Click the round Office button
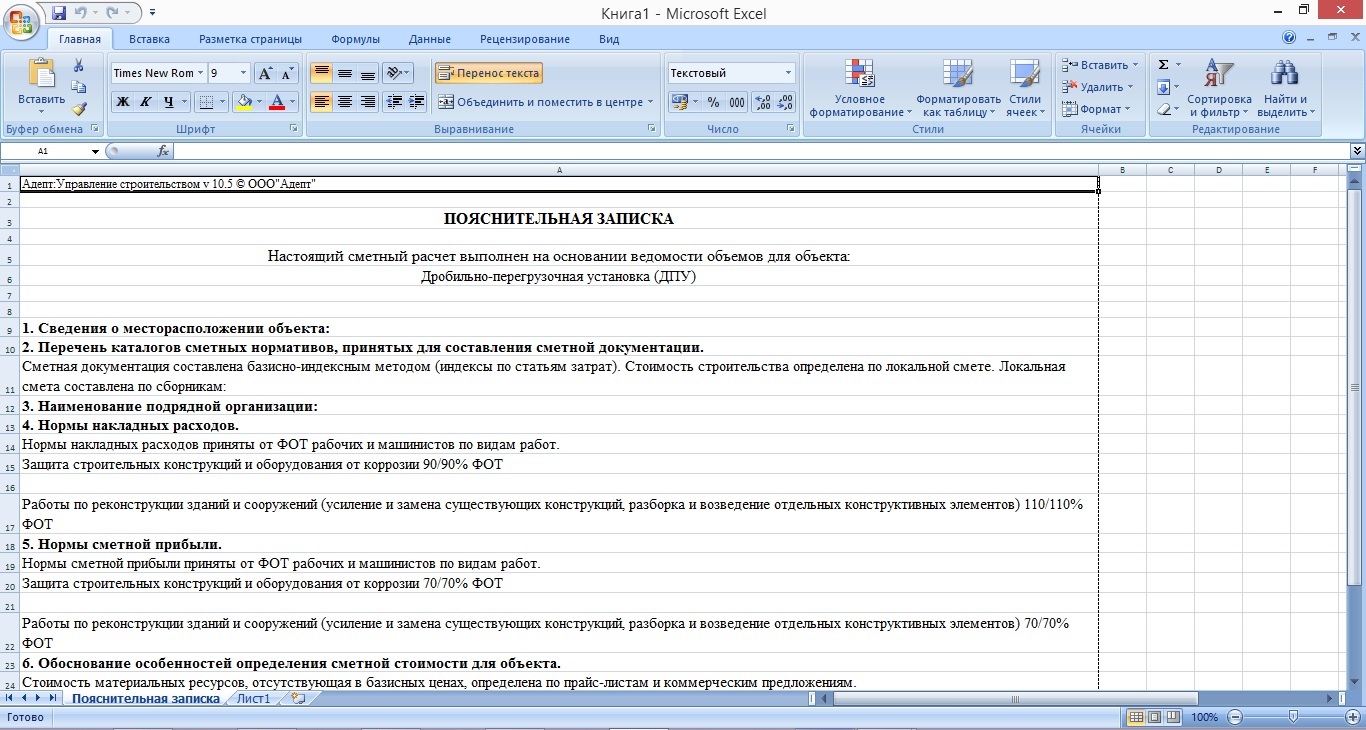 (x=20, y=20)
